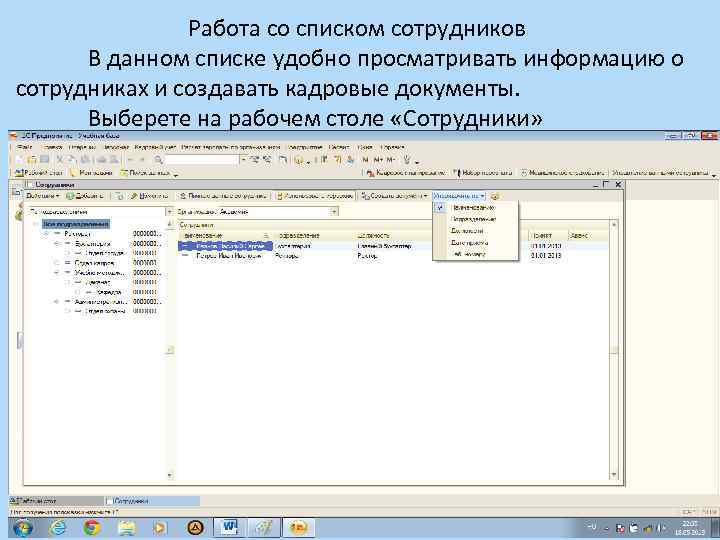Click the Windows Start button
The width and height of the screenshot is (720, 540).
pyautogui.click(x=23, y=527)
